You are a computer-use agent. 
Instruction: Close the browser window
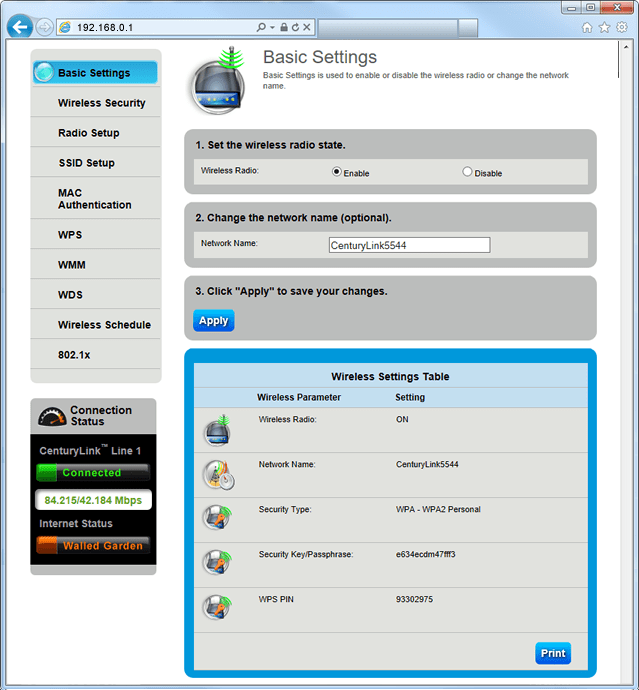coord(617,8)
